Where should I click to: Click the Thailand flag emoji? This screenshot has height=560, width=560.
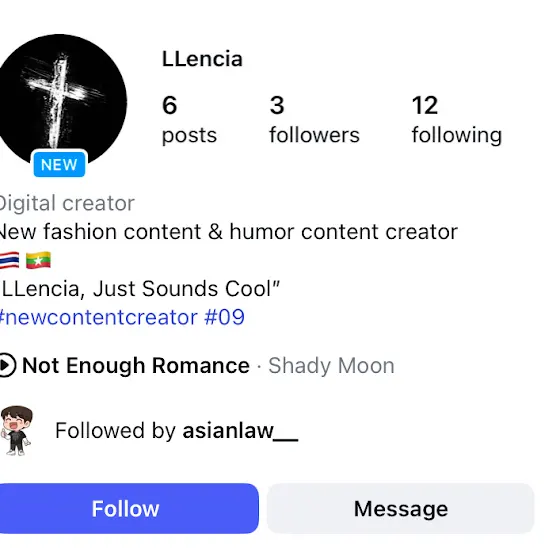9,260
